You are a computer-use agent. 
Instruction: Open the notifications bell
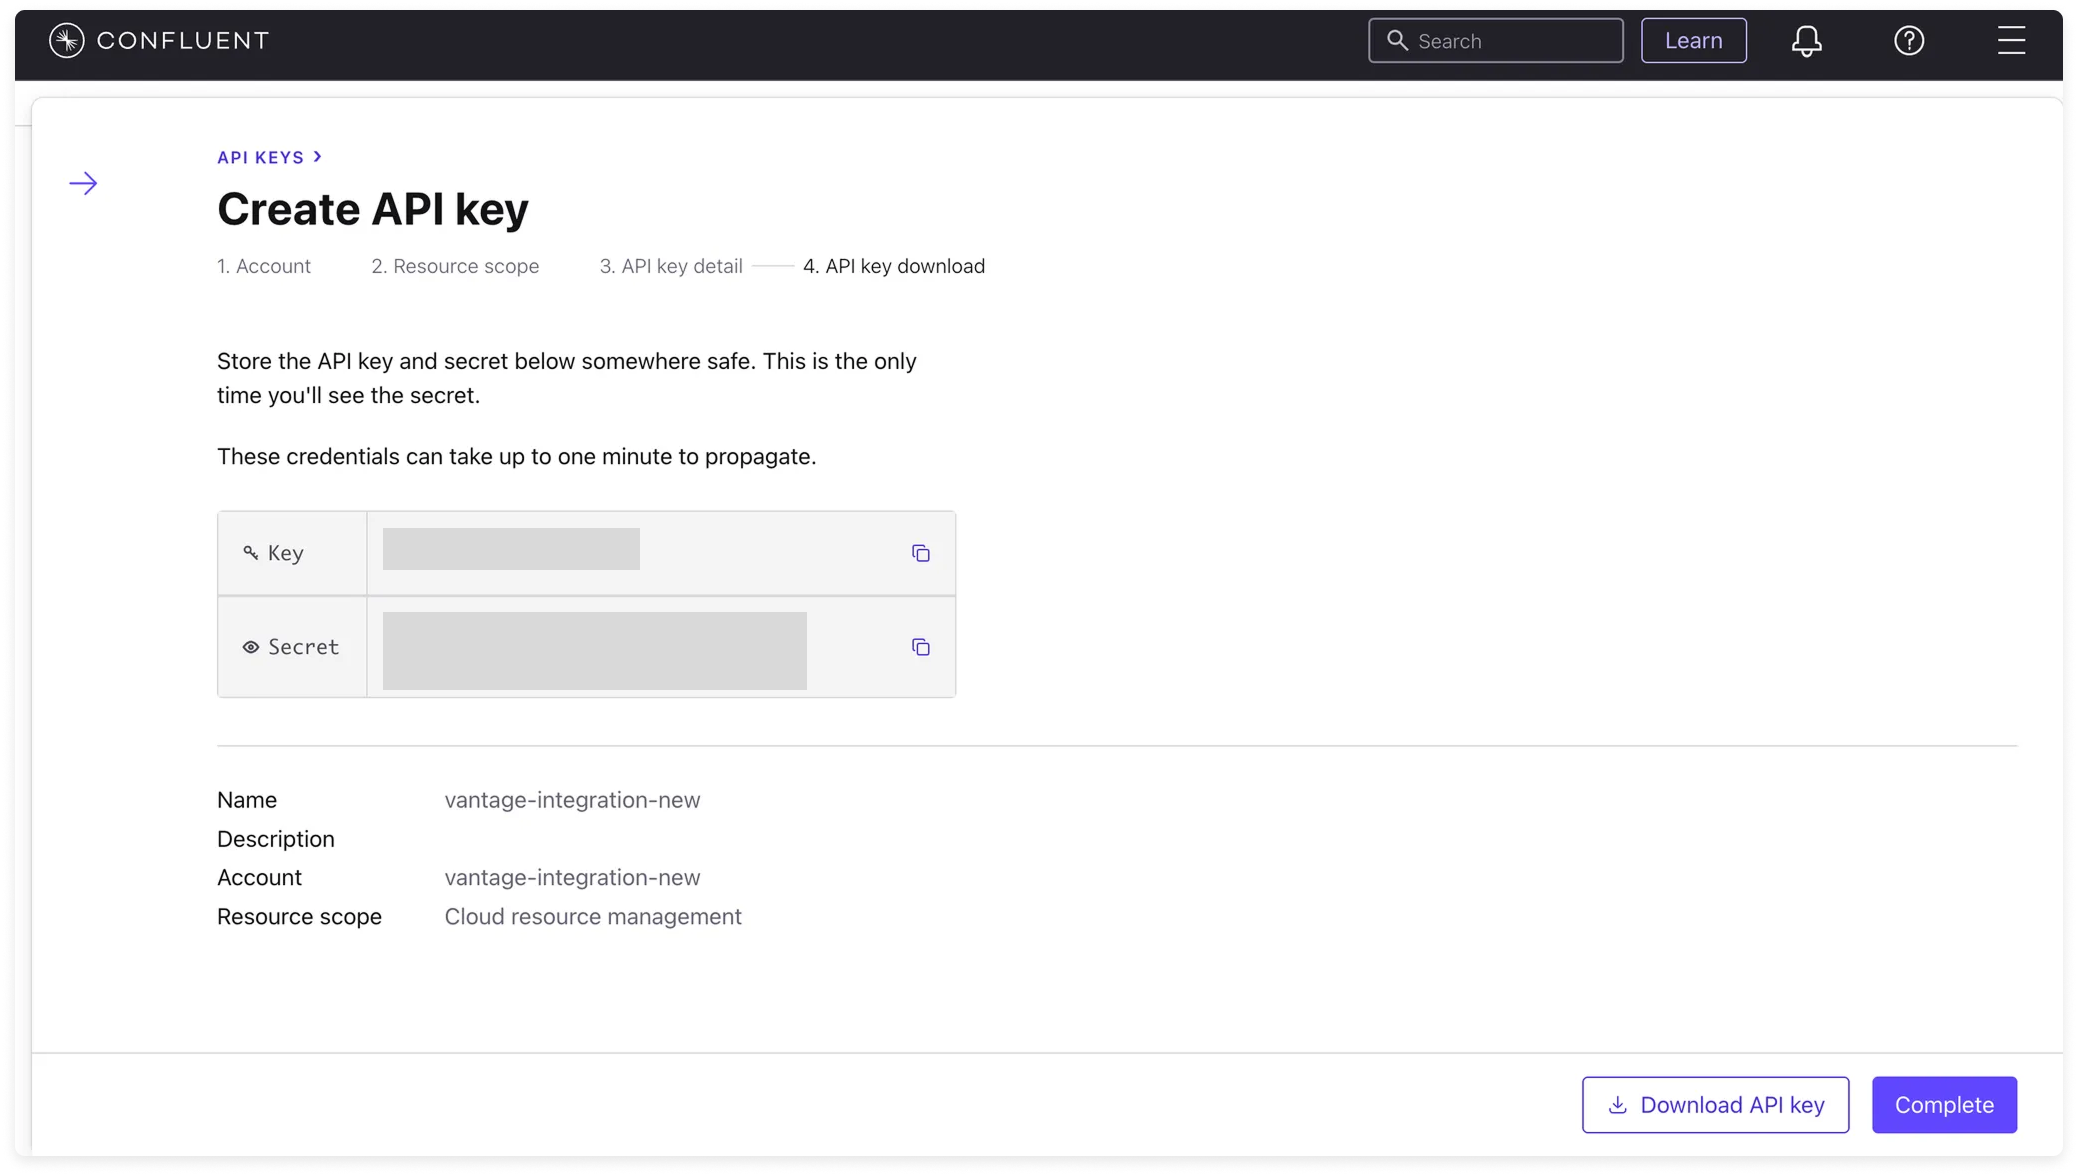(1806, 41)
